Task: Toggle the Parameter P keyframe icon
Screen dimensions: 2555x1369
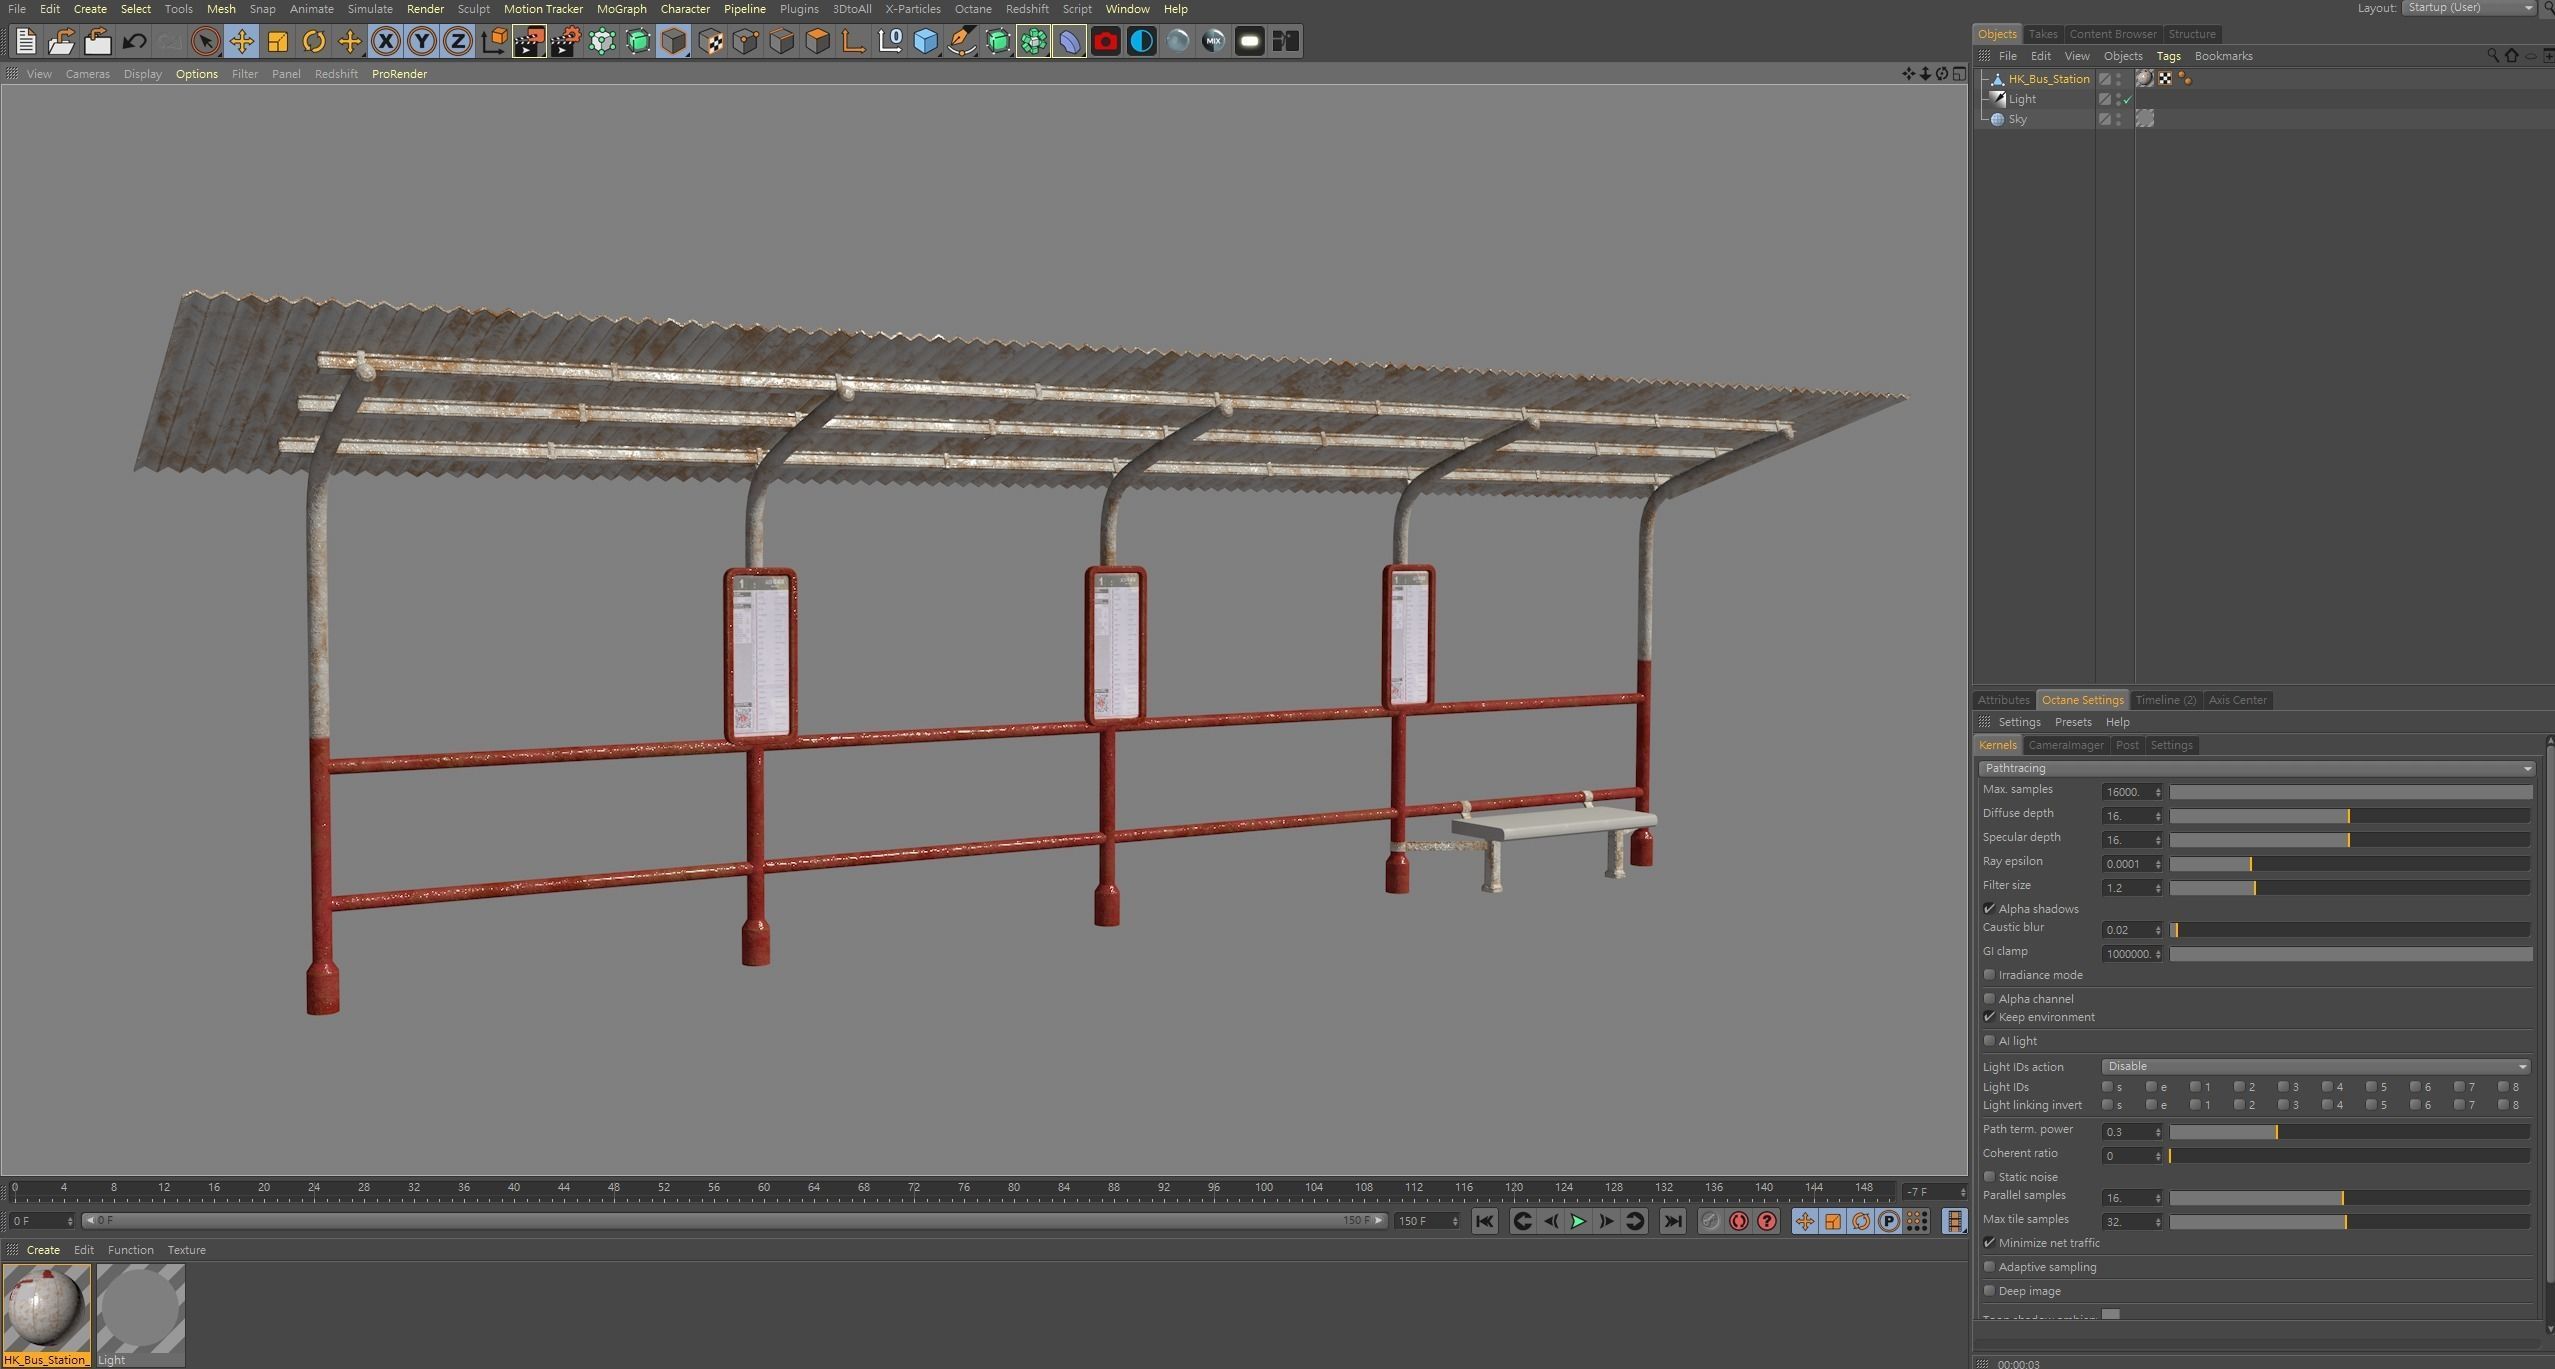Action: 1888,1221
